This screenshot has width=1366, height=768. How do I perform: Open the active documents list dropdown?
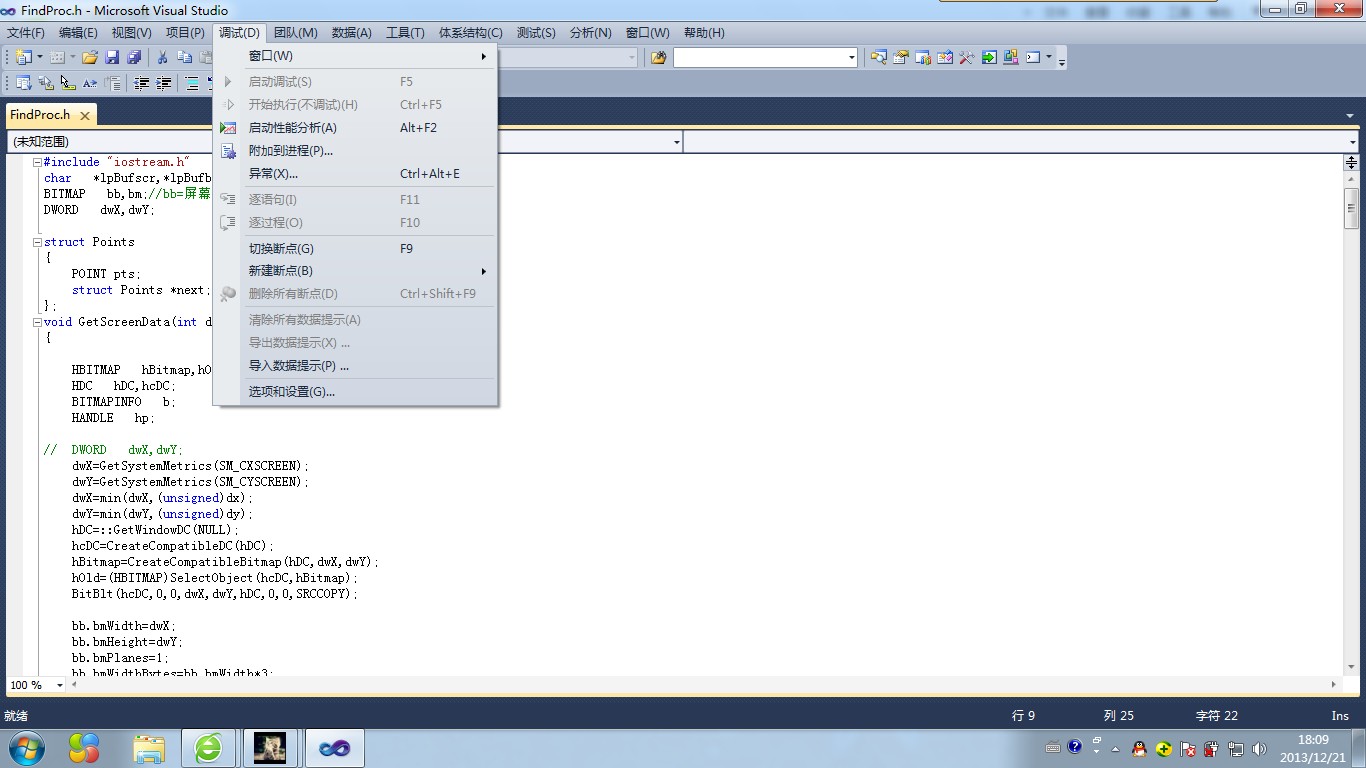[1350, 116]
